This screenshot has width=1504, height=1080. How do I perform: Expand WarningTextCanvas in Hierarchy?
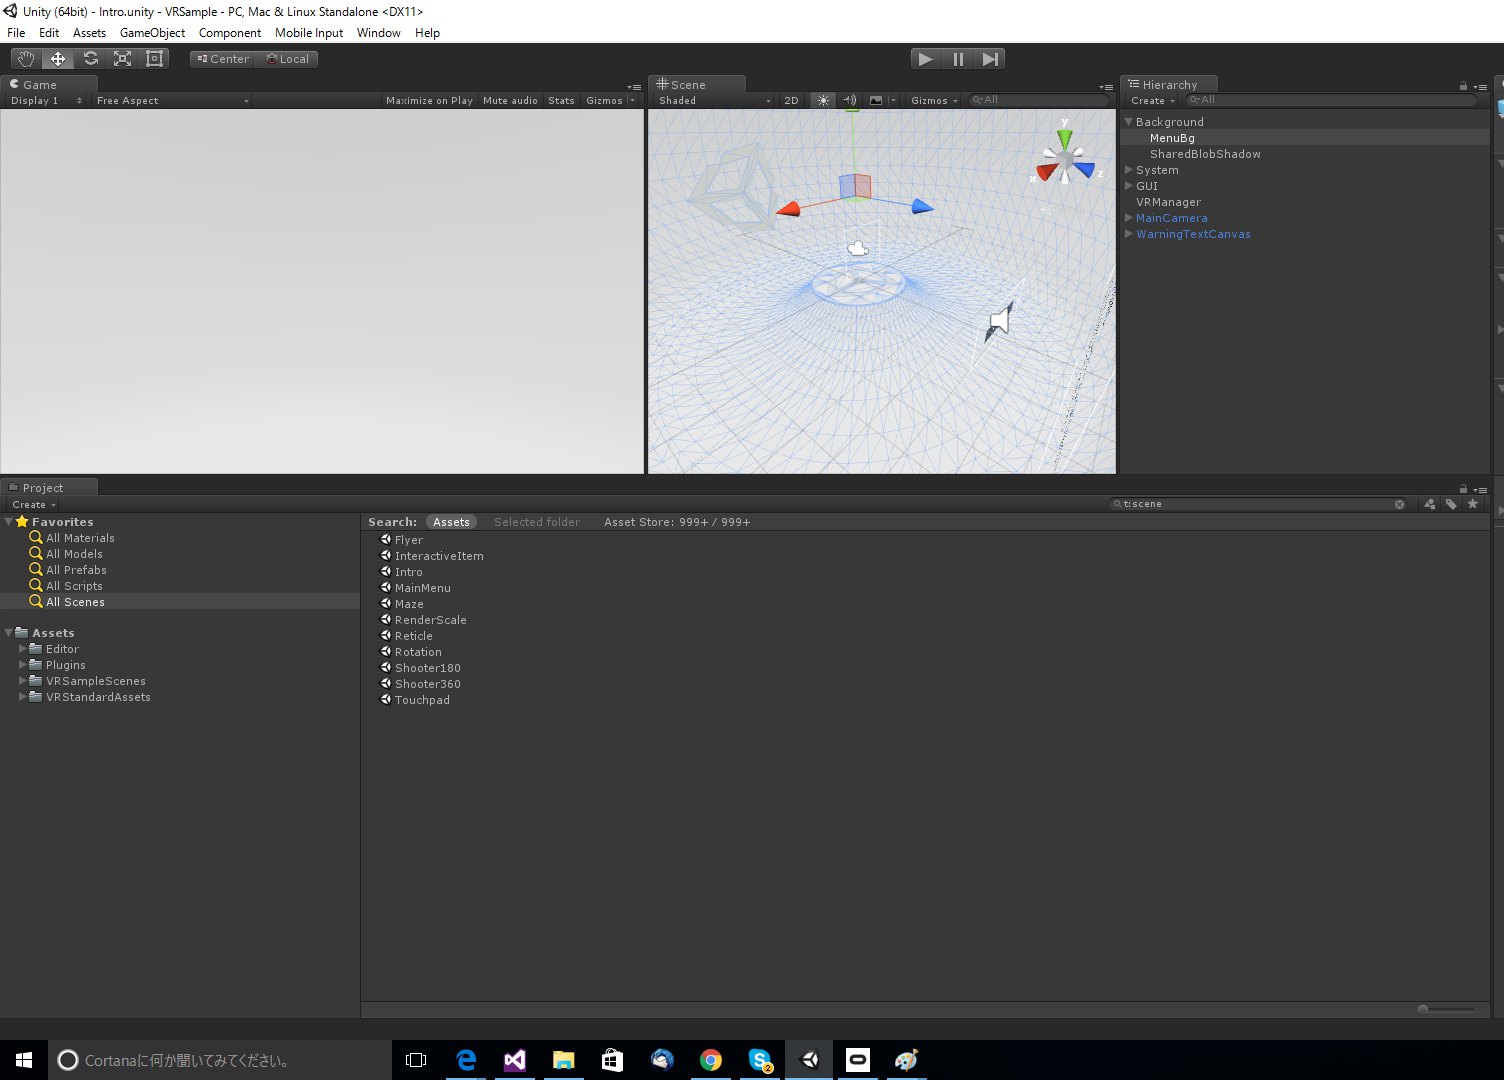[x=1128, y=234]
